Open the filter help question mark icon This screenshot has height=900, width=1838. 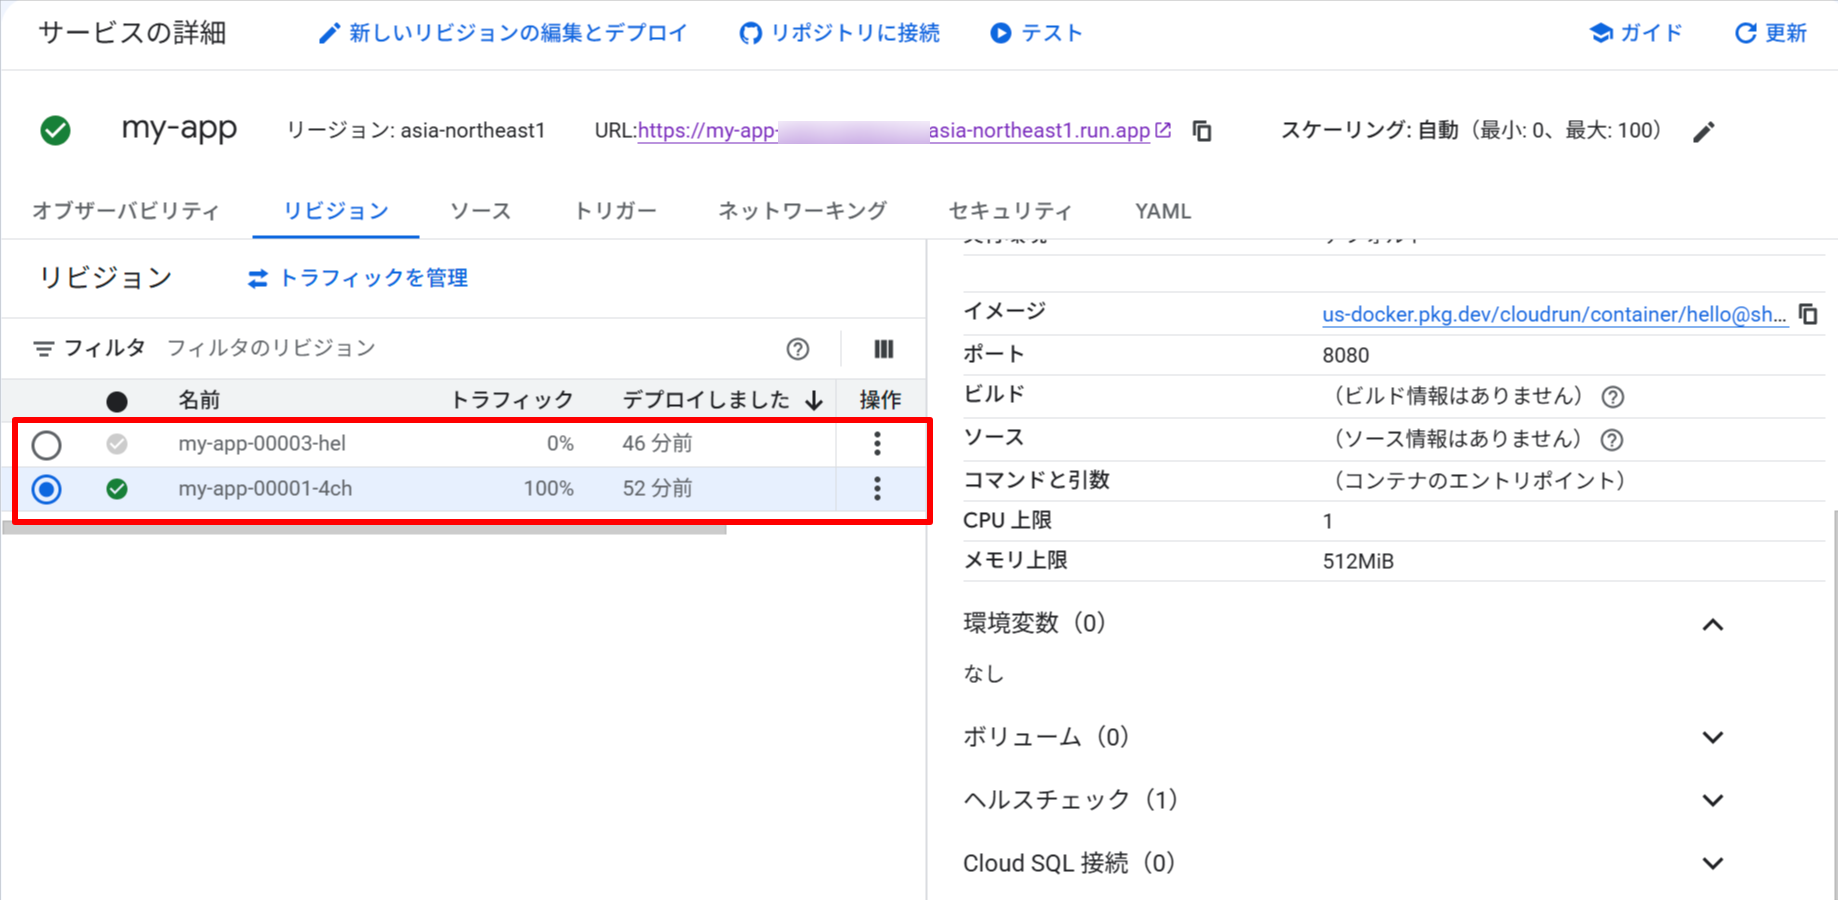[797, 349]
